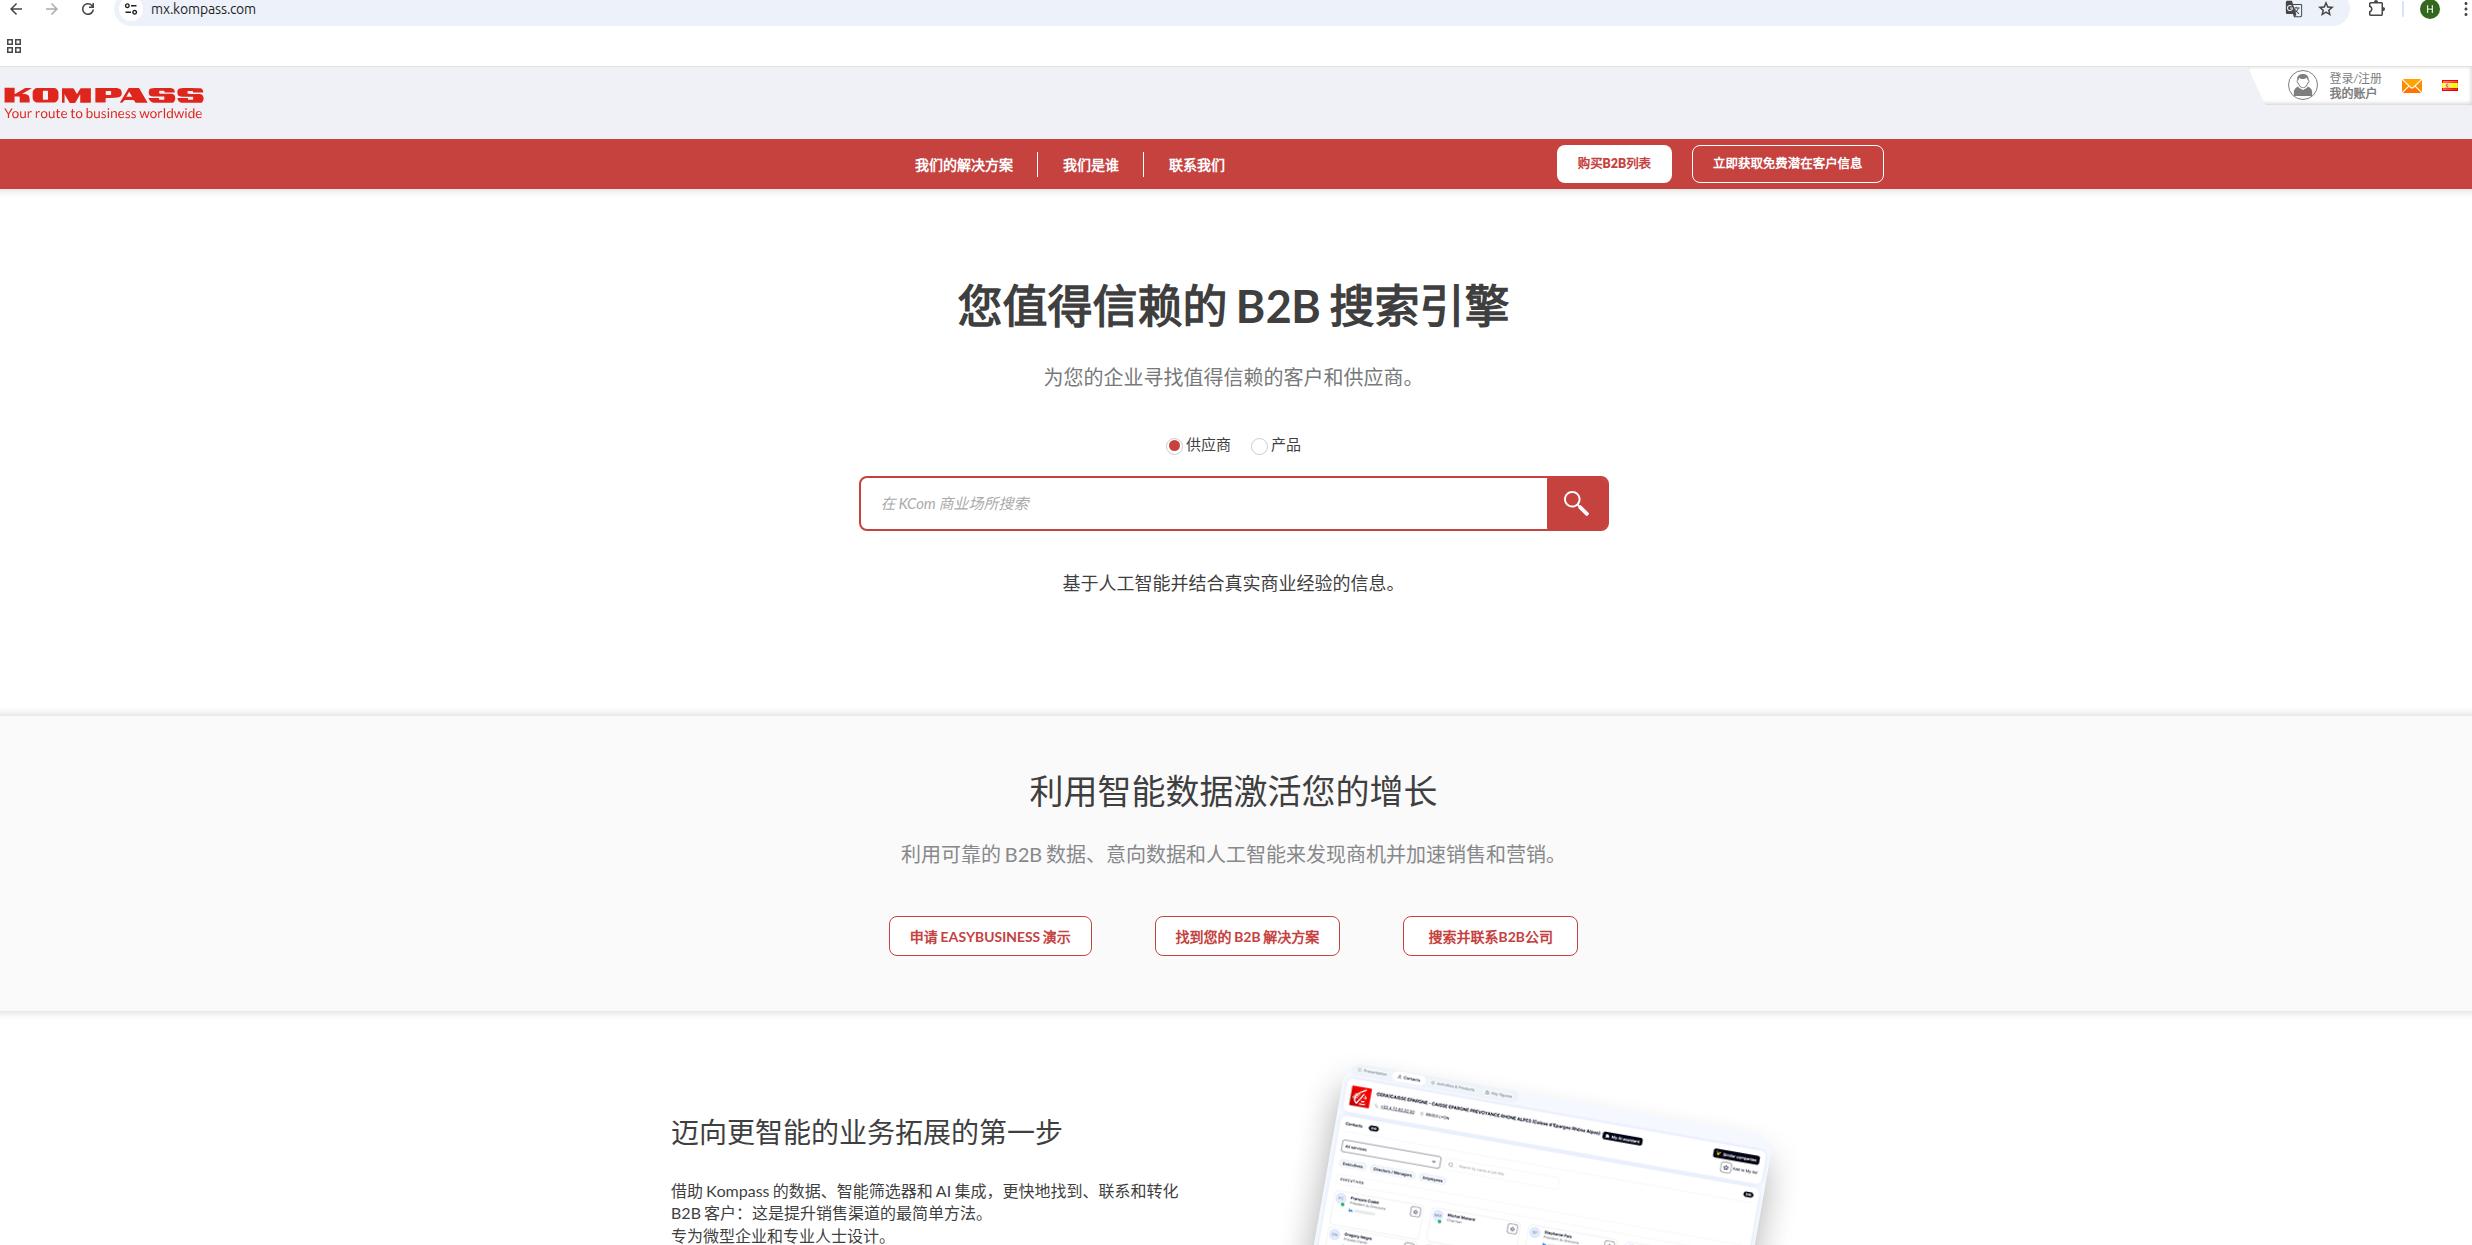
Task: Open the orange envelope messages icon
Action: [2412, 86]
